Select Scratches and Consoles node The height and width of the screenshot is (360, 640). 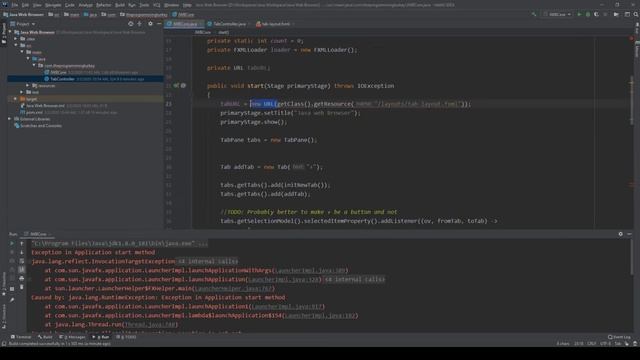[x=41, y=126]
